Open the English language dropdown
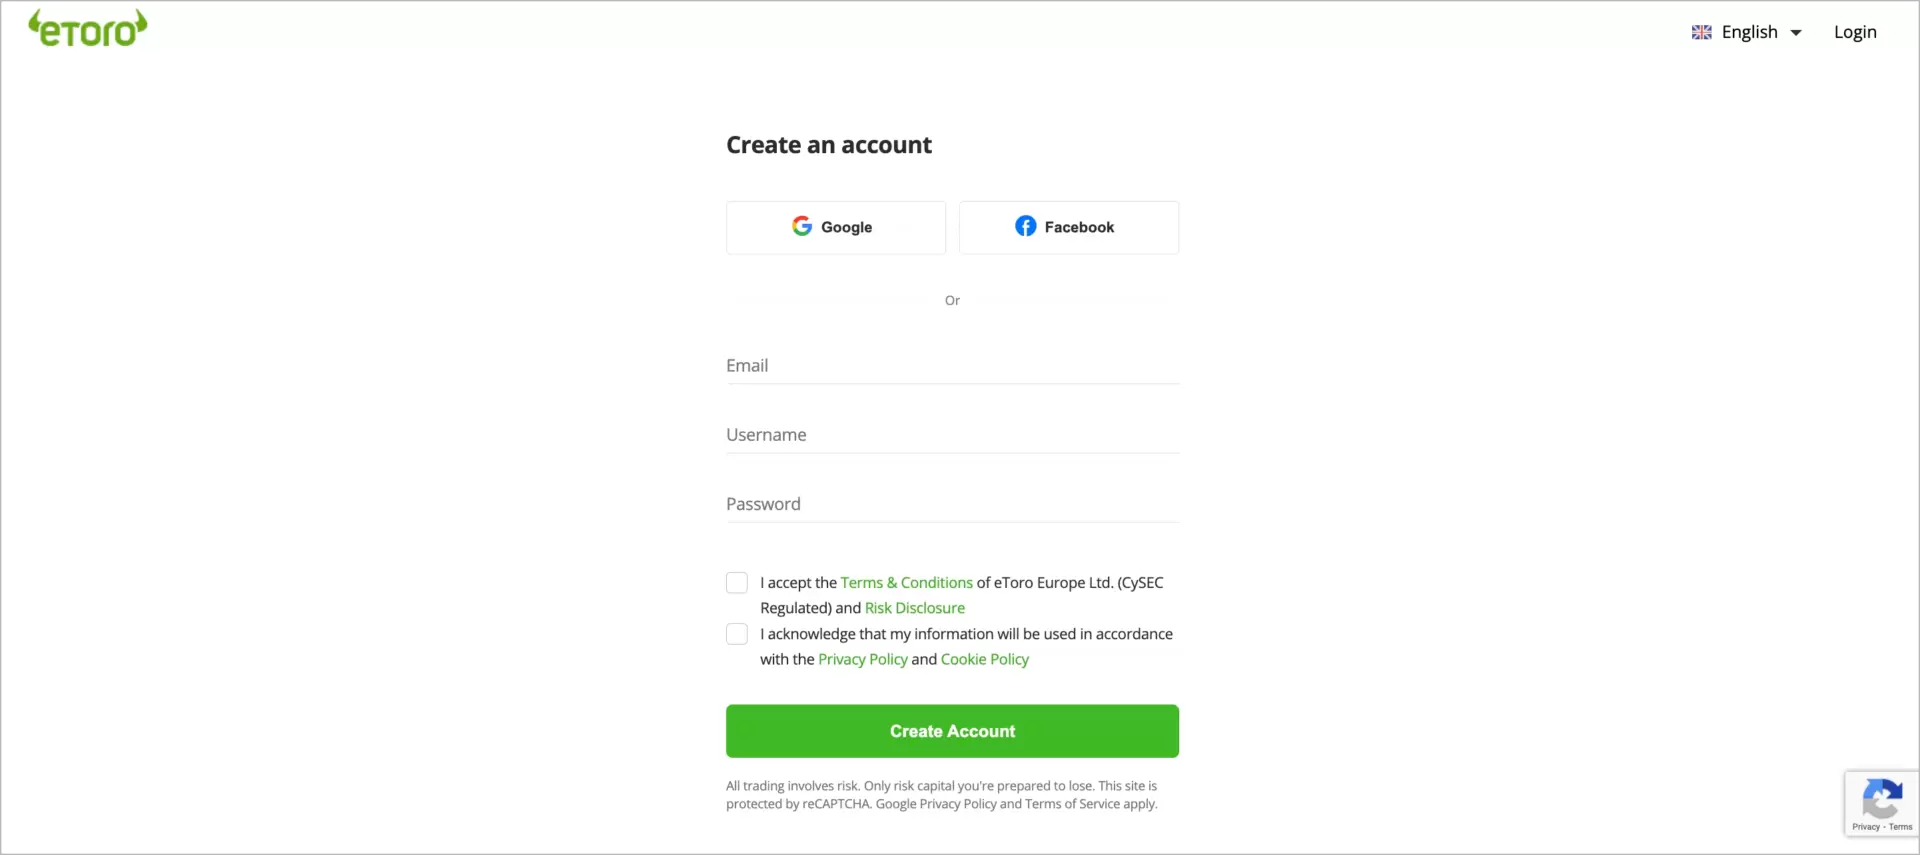The height and width of the screenshot is (855, 1920). 1752,31
